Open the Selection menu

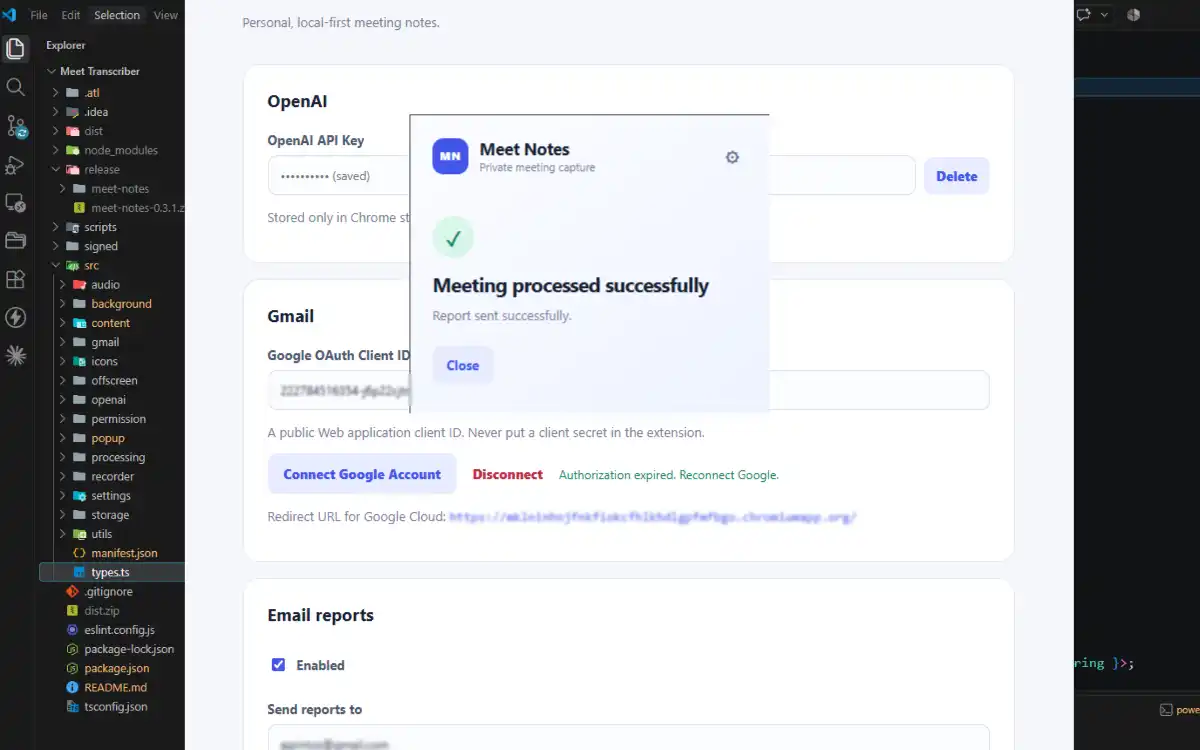tap(117, 15)
